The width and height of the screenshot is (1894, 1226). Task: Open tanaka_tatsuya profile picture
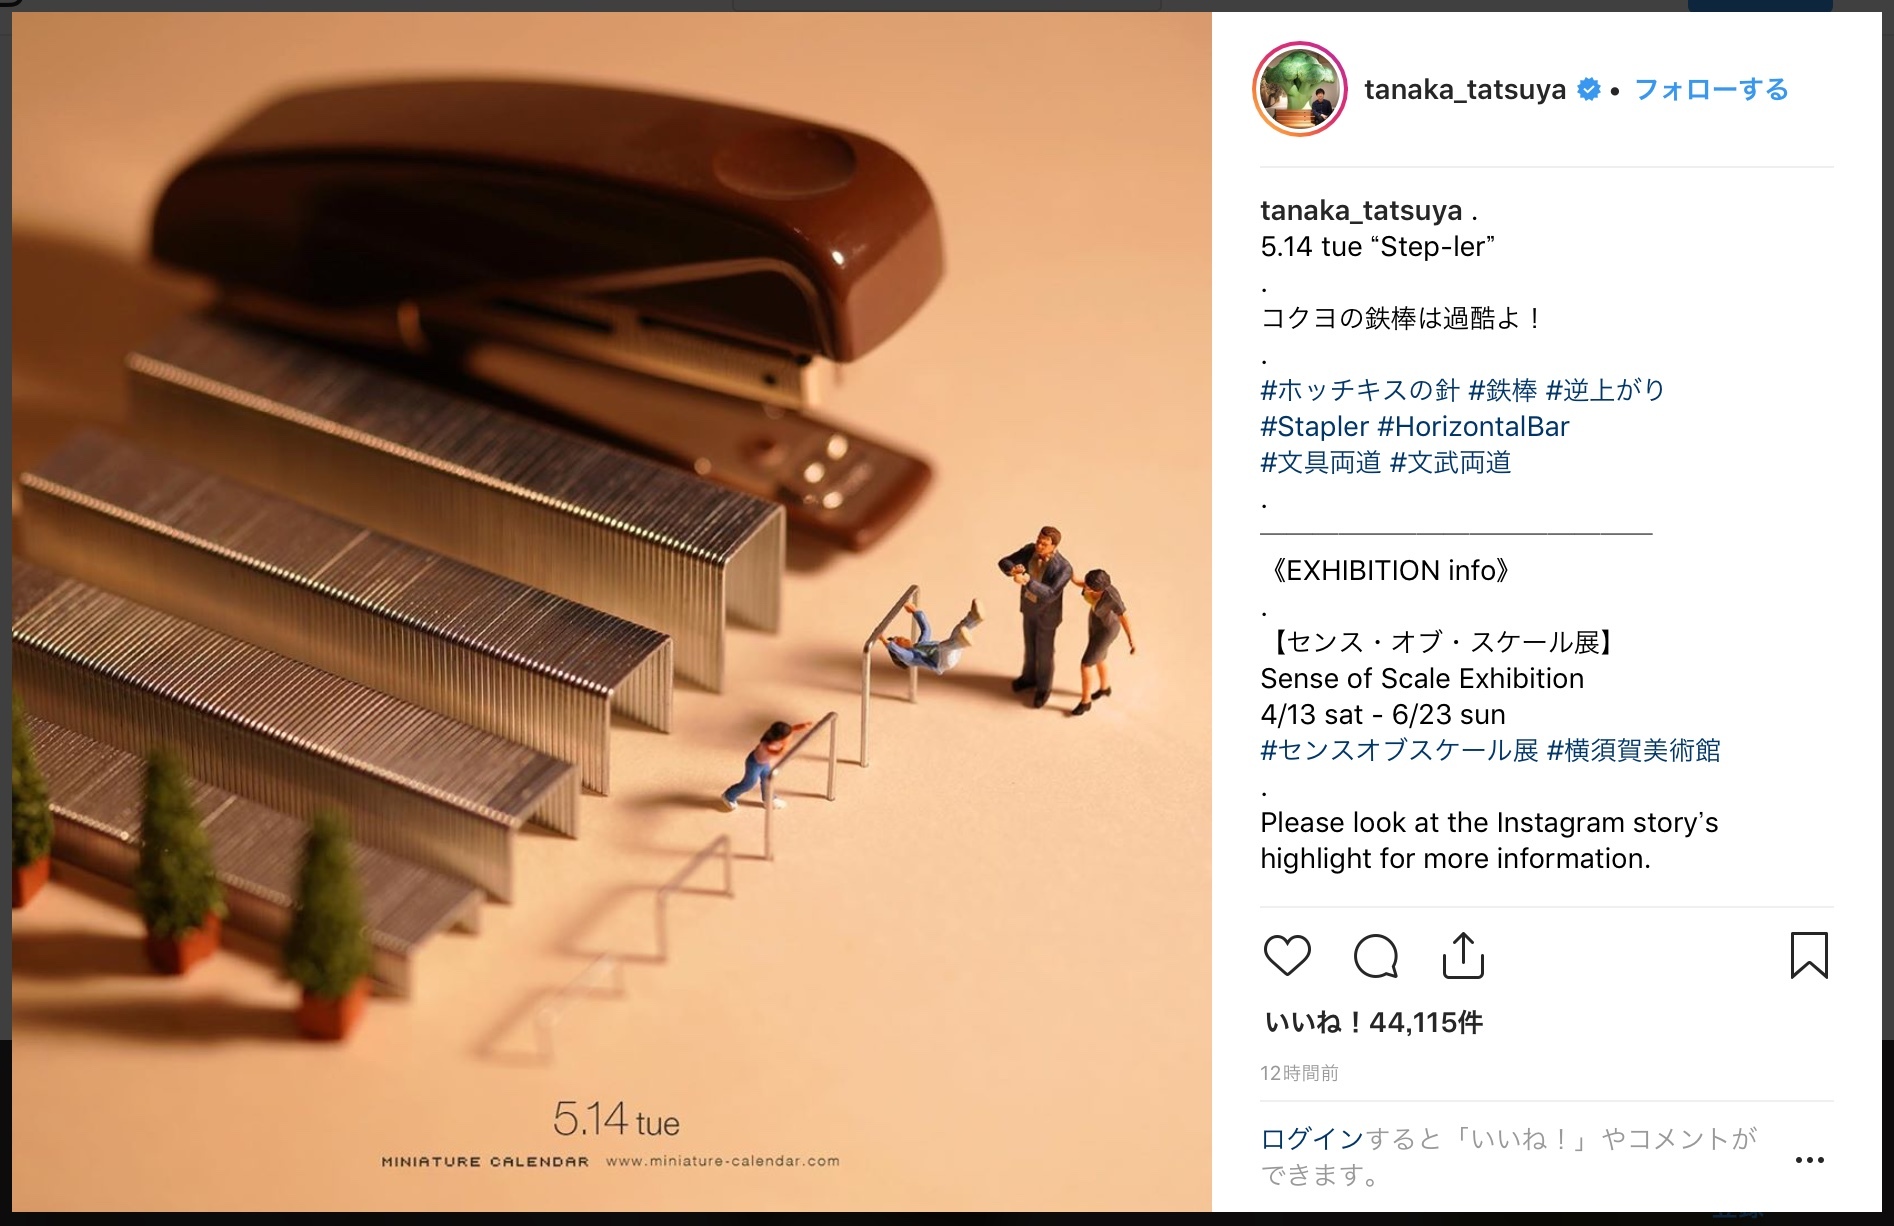pyautogui.click(x=1300, y=89)
